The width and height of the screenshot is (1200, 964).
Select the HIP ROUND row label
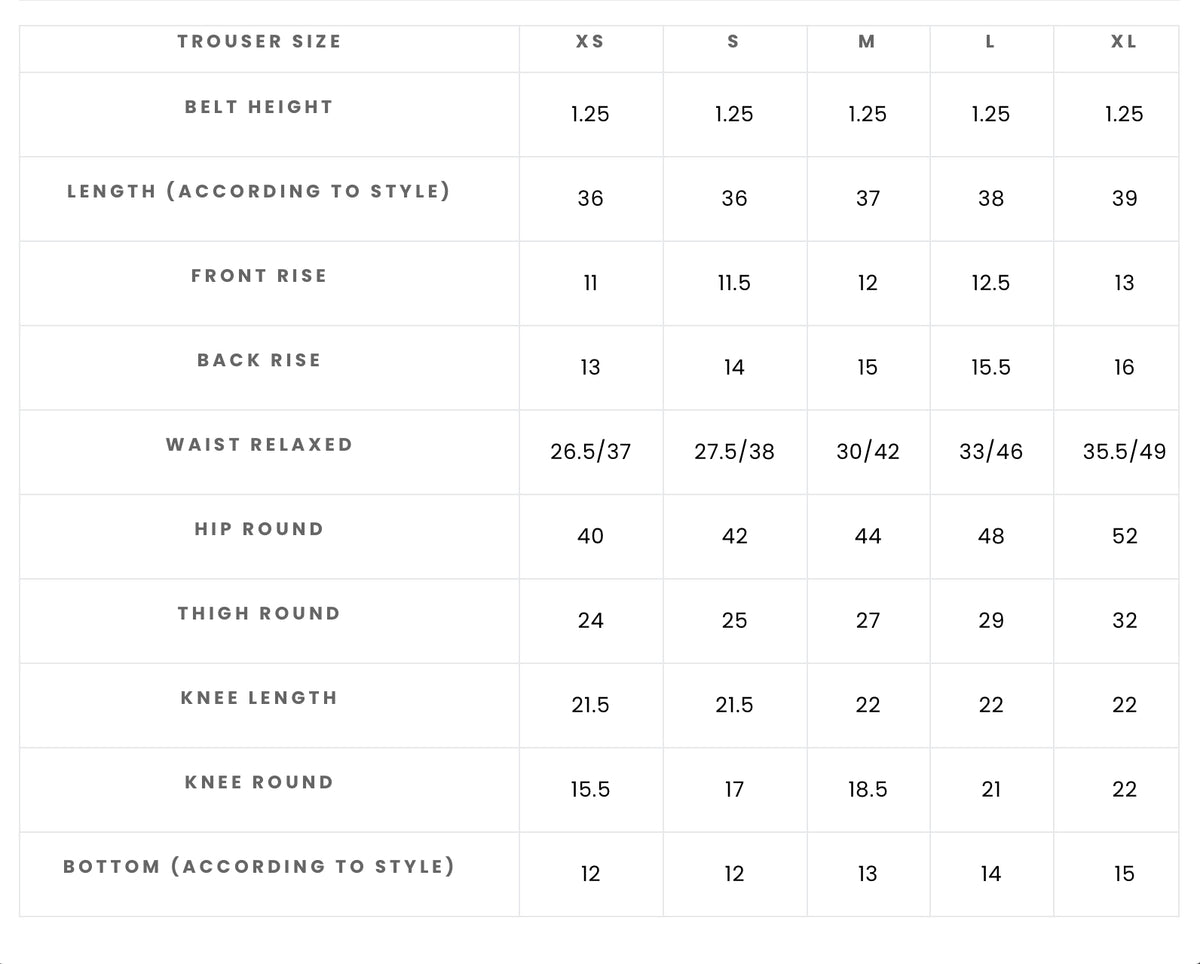(x=259, y=529)
